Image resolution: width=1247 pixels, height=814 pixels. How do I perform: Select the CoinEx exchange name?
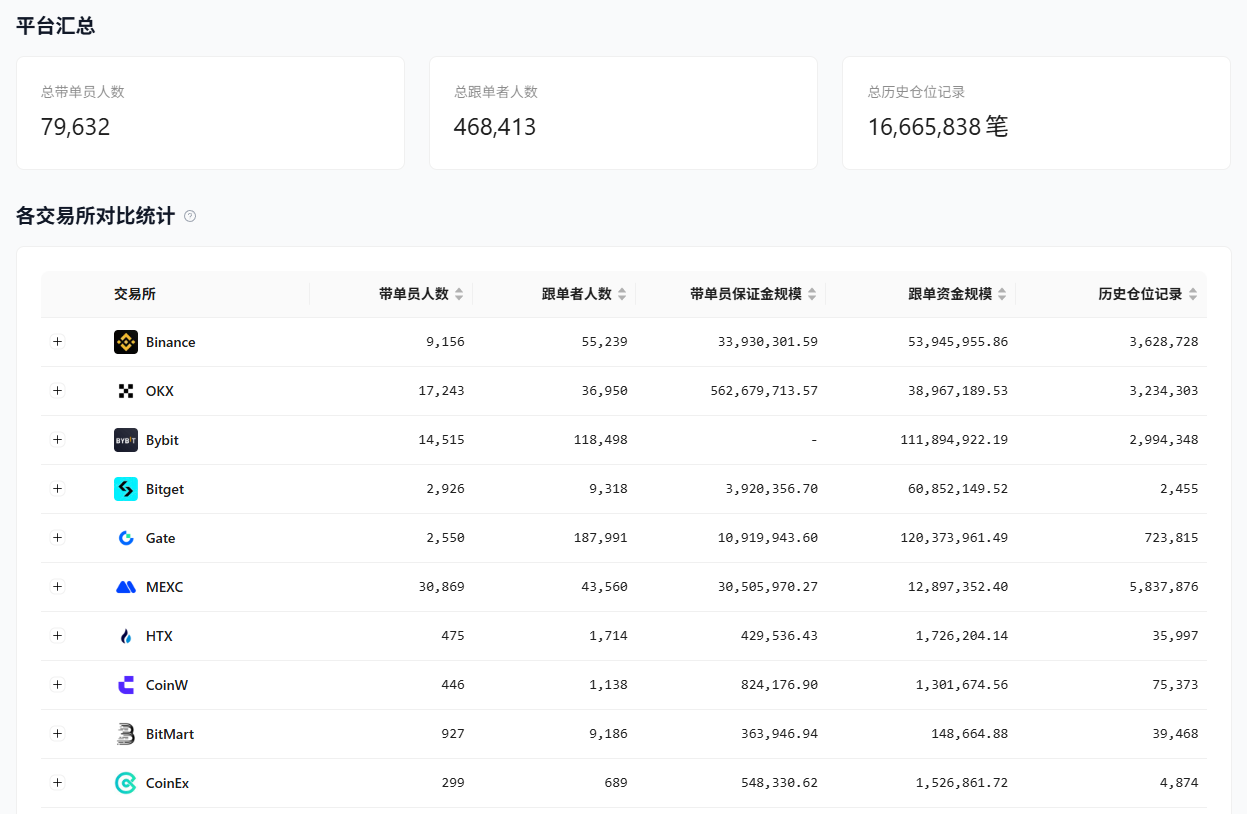(x=168, y=783)
